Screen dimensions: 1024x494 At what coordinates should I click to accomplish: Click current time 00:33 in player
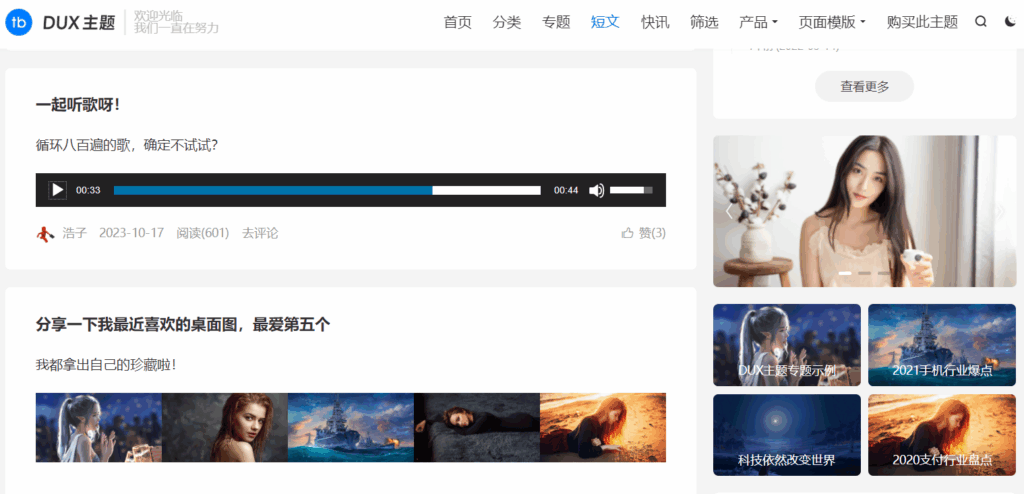tap(88, 190)
